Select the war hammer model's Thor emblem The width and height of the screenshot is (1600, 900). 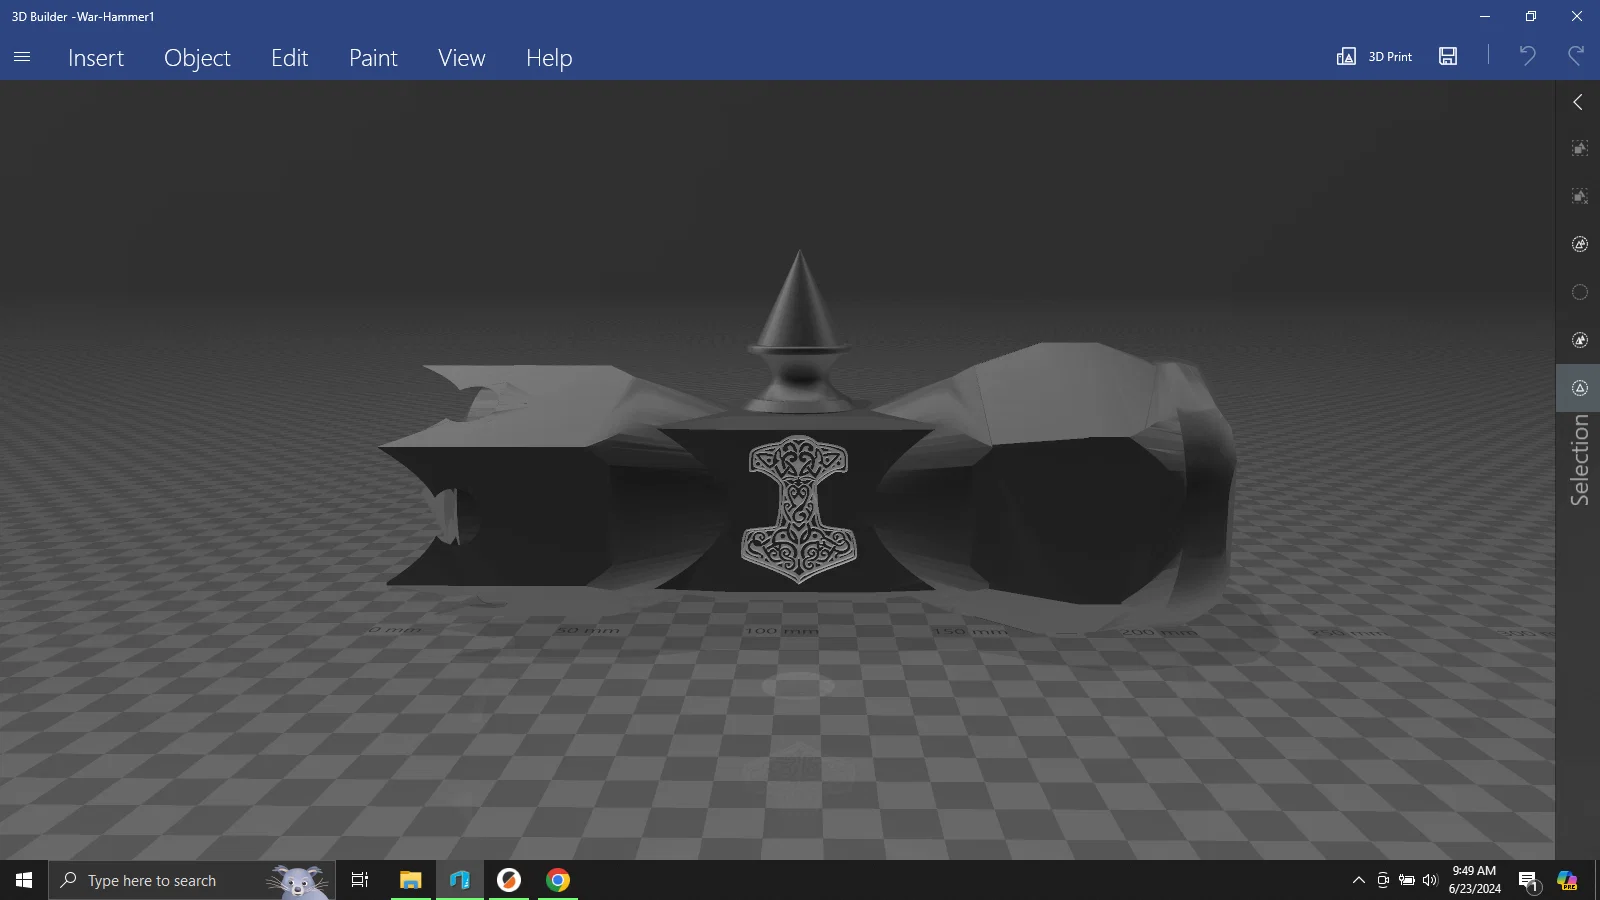[798, 508]
